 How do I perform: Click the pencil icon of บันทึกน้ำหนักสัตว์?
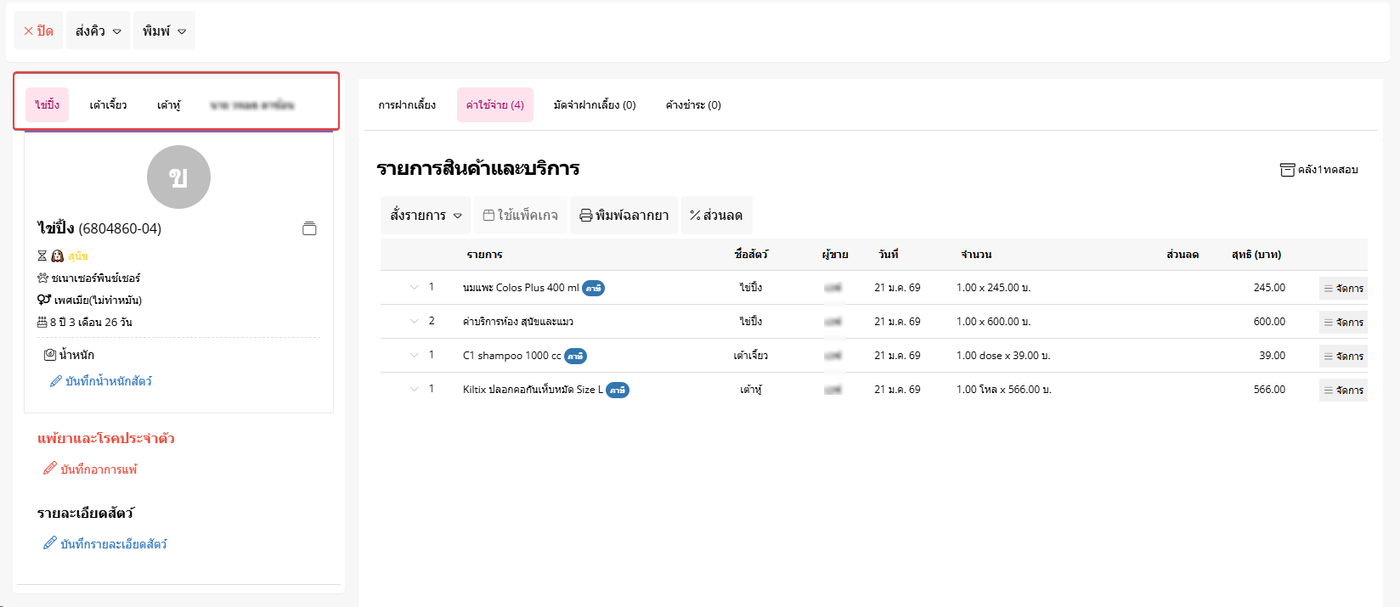pyautogui.click(x=55, y=381)
